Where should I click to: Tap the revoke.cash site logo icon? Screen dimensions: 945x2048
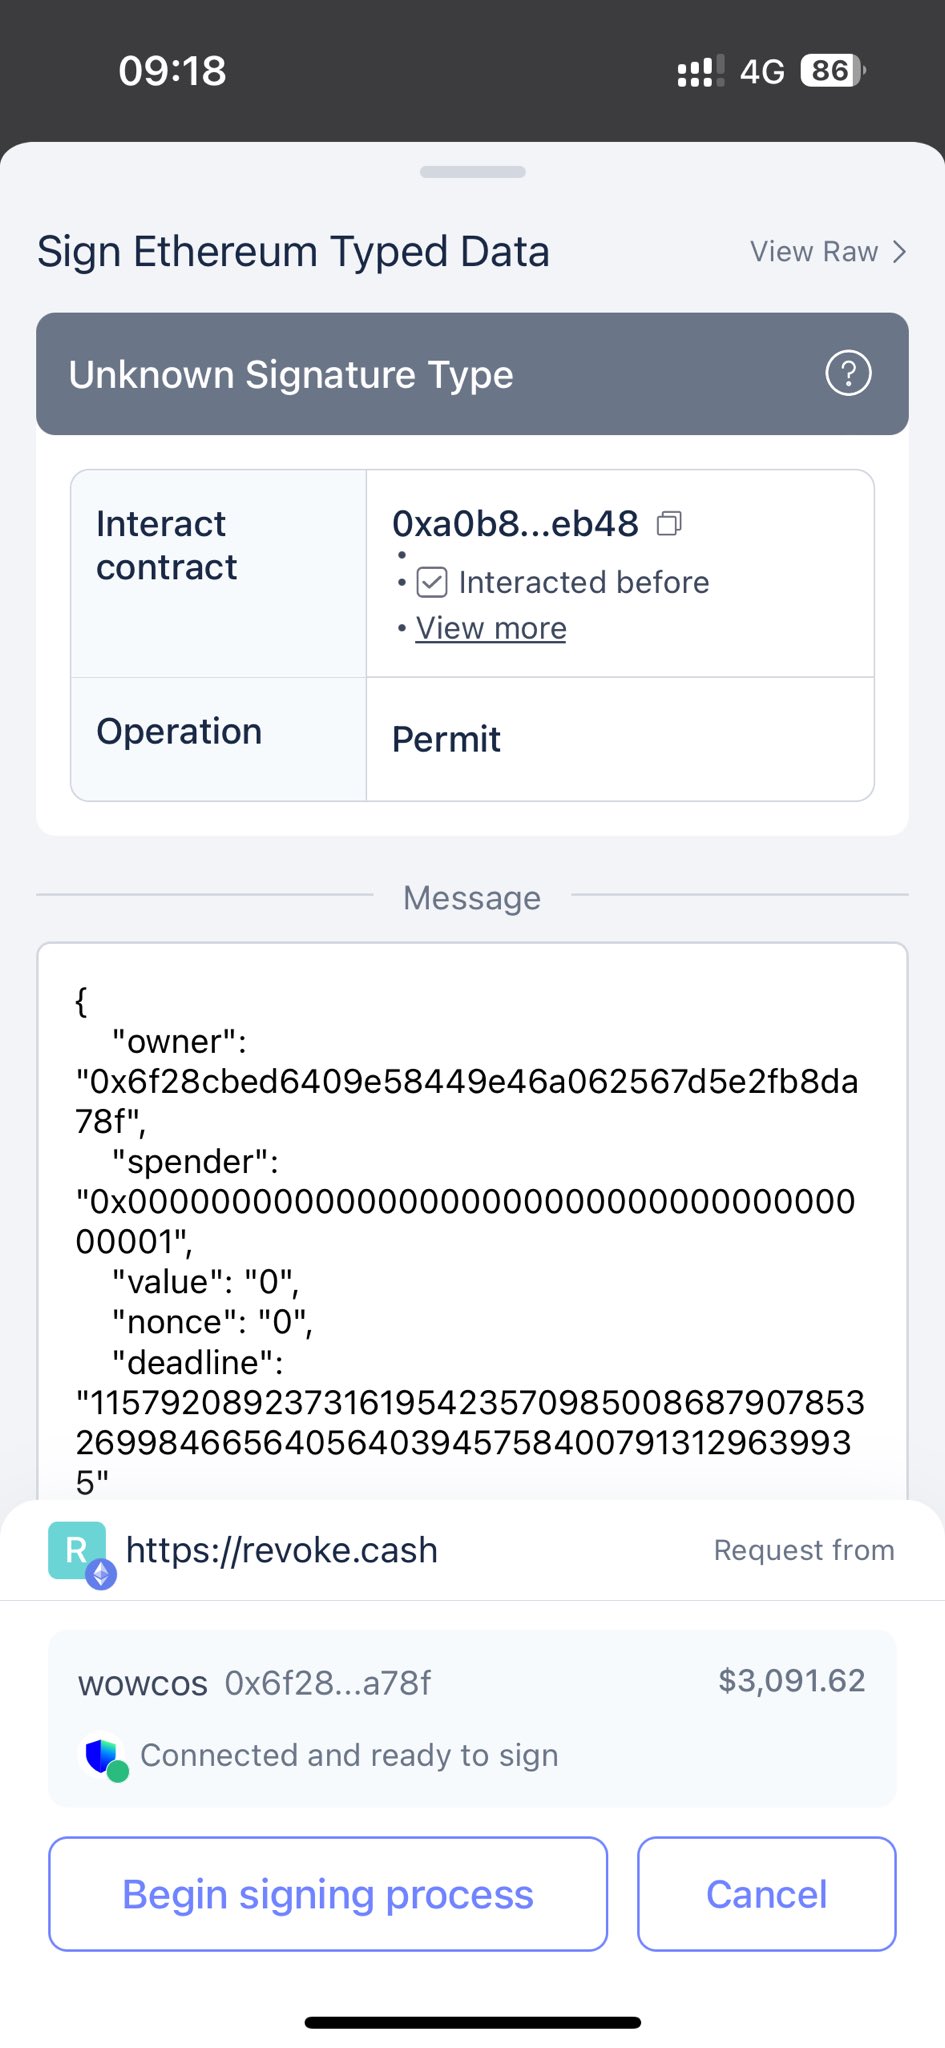point(77,1551)
